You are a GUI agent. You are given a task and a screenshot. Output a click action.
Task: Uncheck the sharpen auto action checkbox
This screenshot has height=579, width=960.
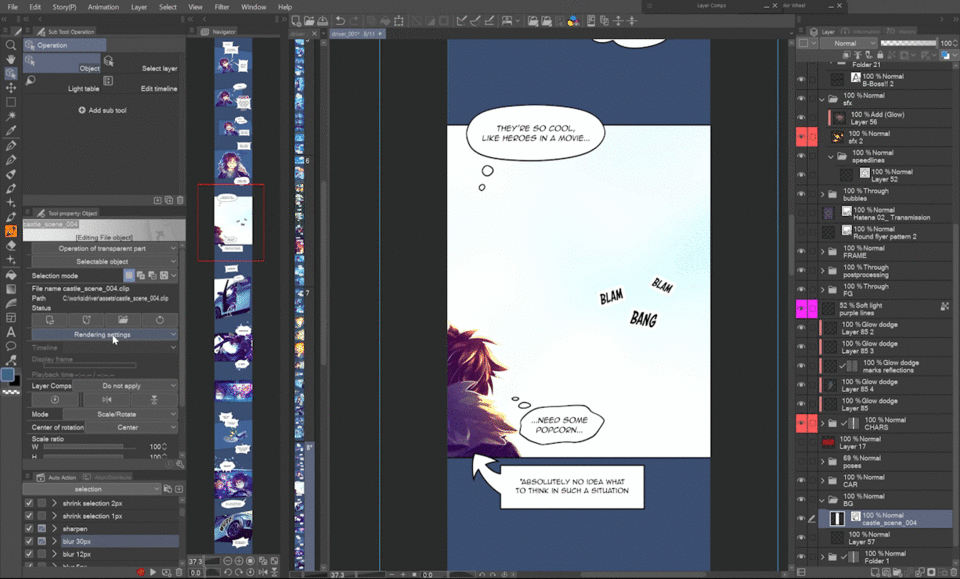[29, 529]
